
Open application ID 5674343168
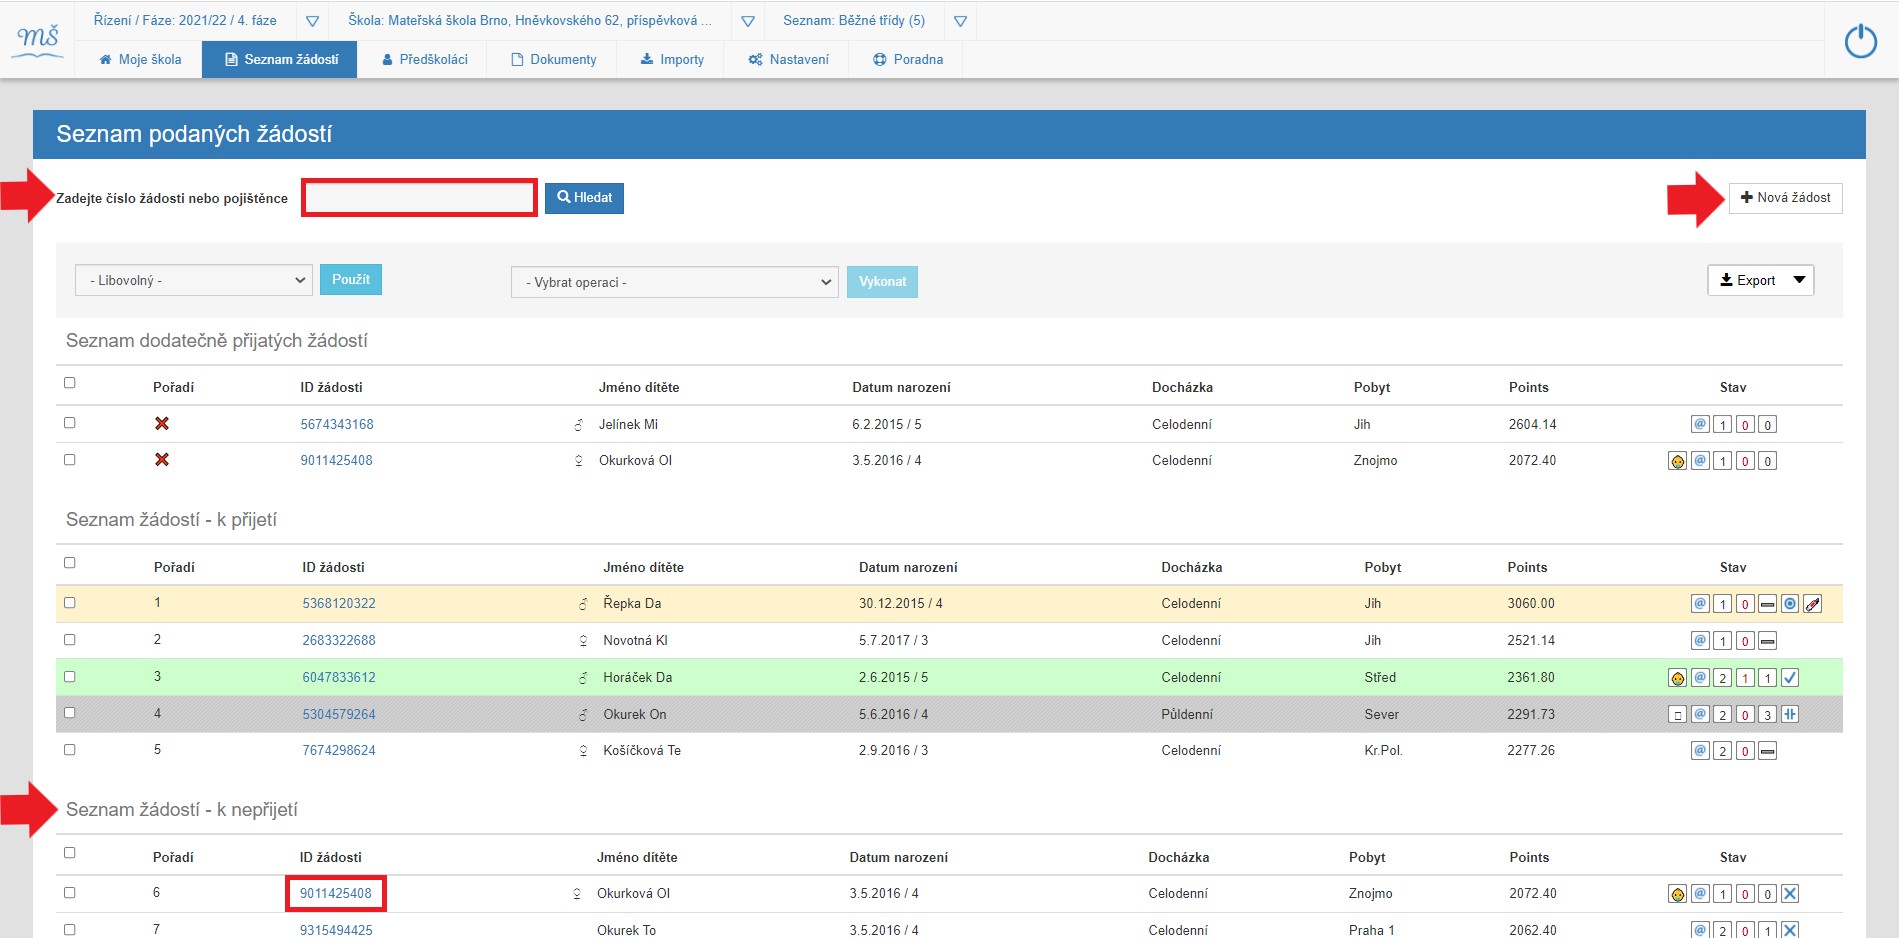click(x=337, y=424)
